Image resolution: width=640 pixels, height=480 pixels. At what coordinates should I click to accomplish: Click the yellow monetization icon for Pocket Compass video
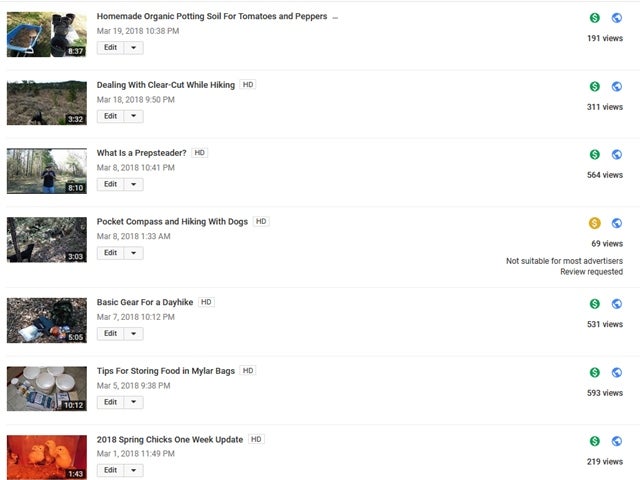pyautogui.click(x=595, y=223)
